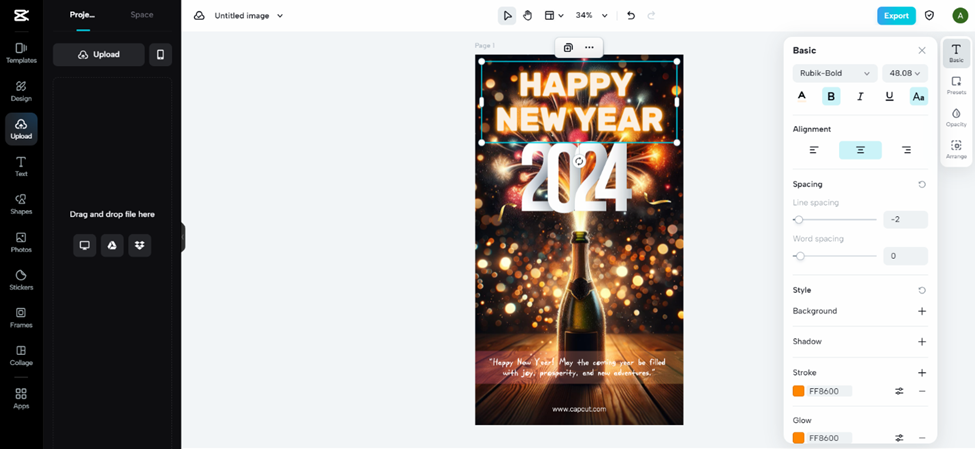Open the Collage sidebar panel

(21, 355)
